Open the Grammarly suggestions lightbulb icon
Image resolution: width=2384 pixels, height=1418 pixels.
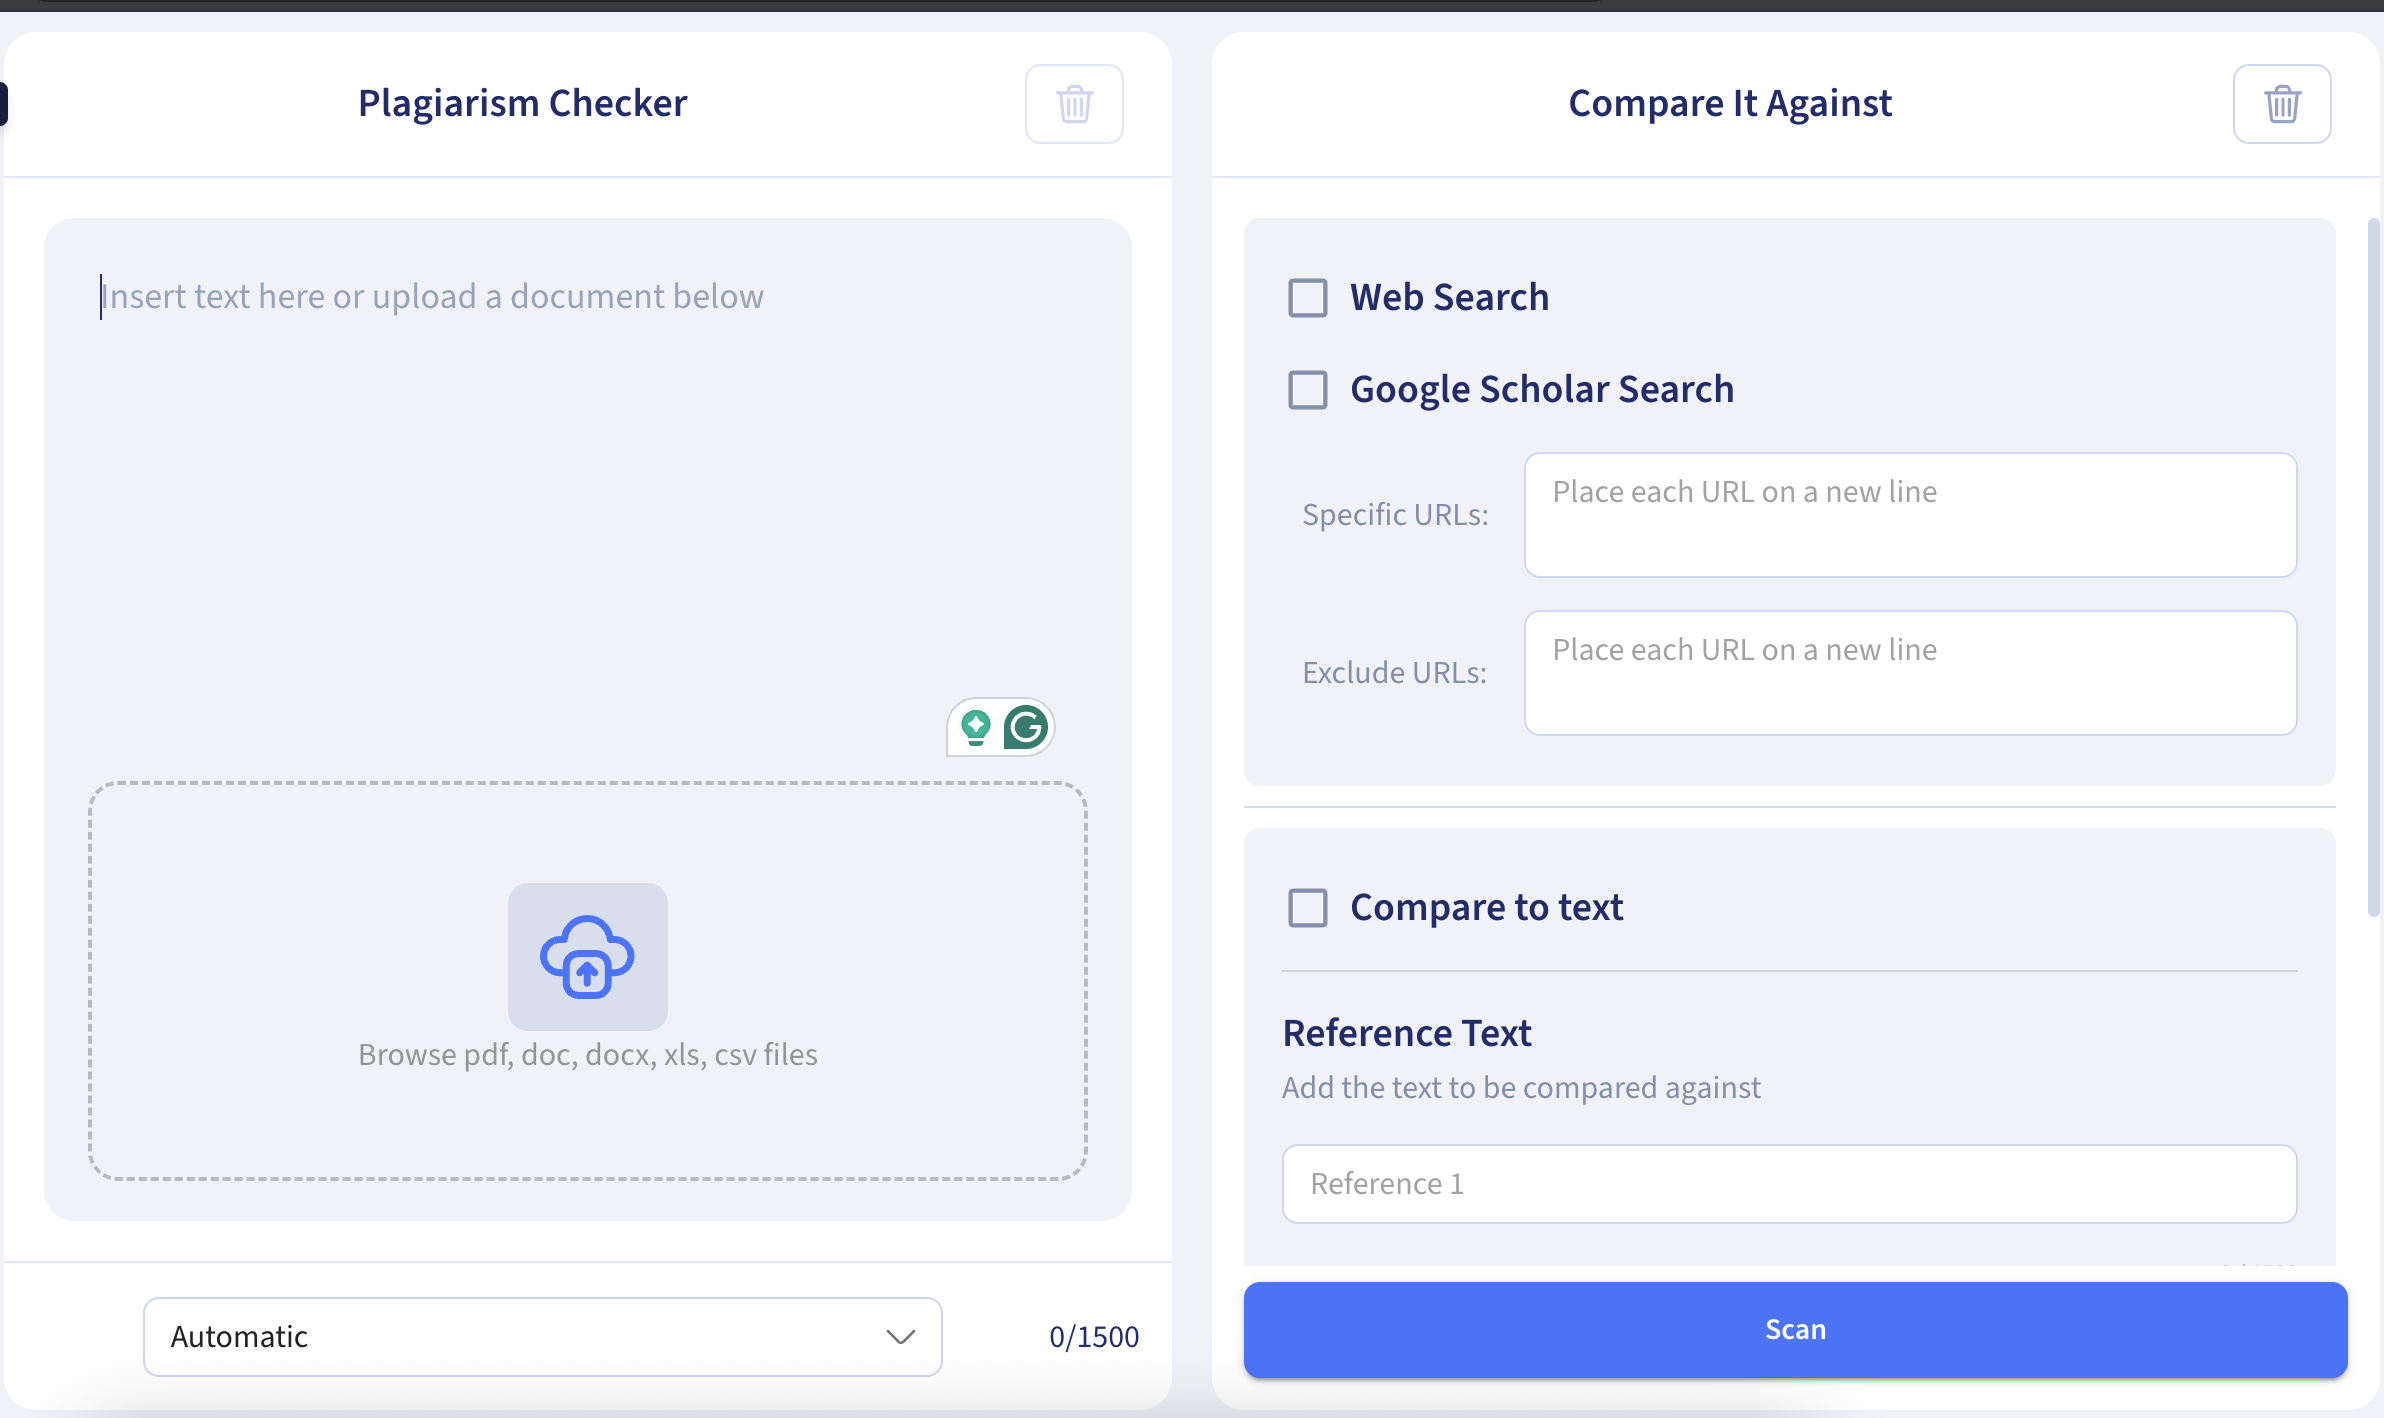click(x=975, y=727)
